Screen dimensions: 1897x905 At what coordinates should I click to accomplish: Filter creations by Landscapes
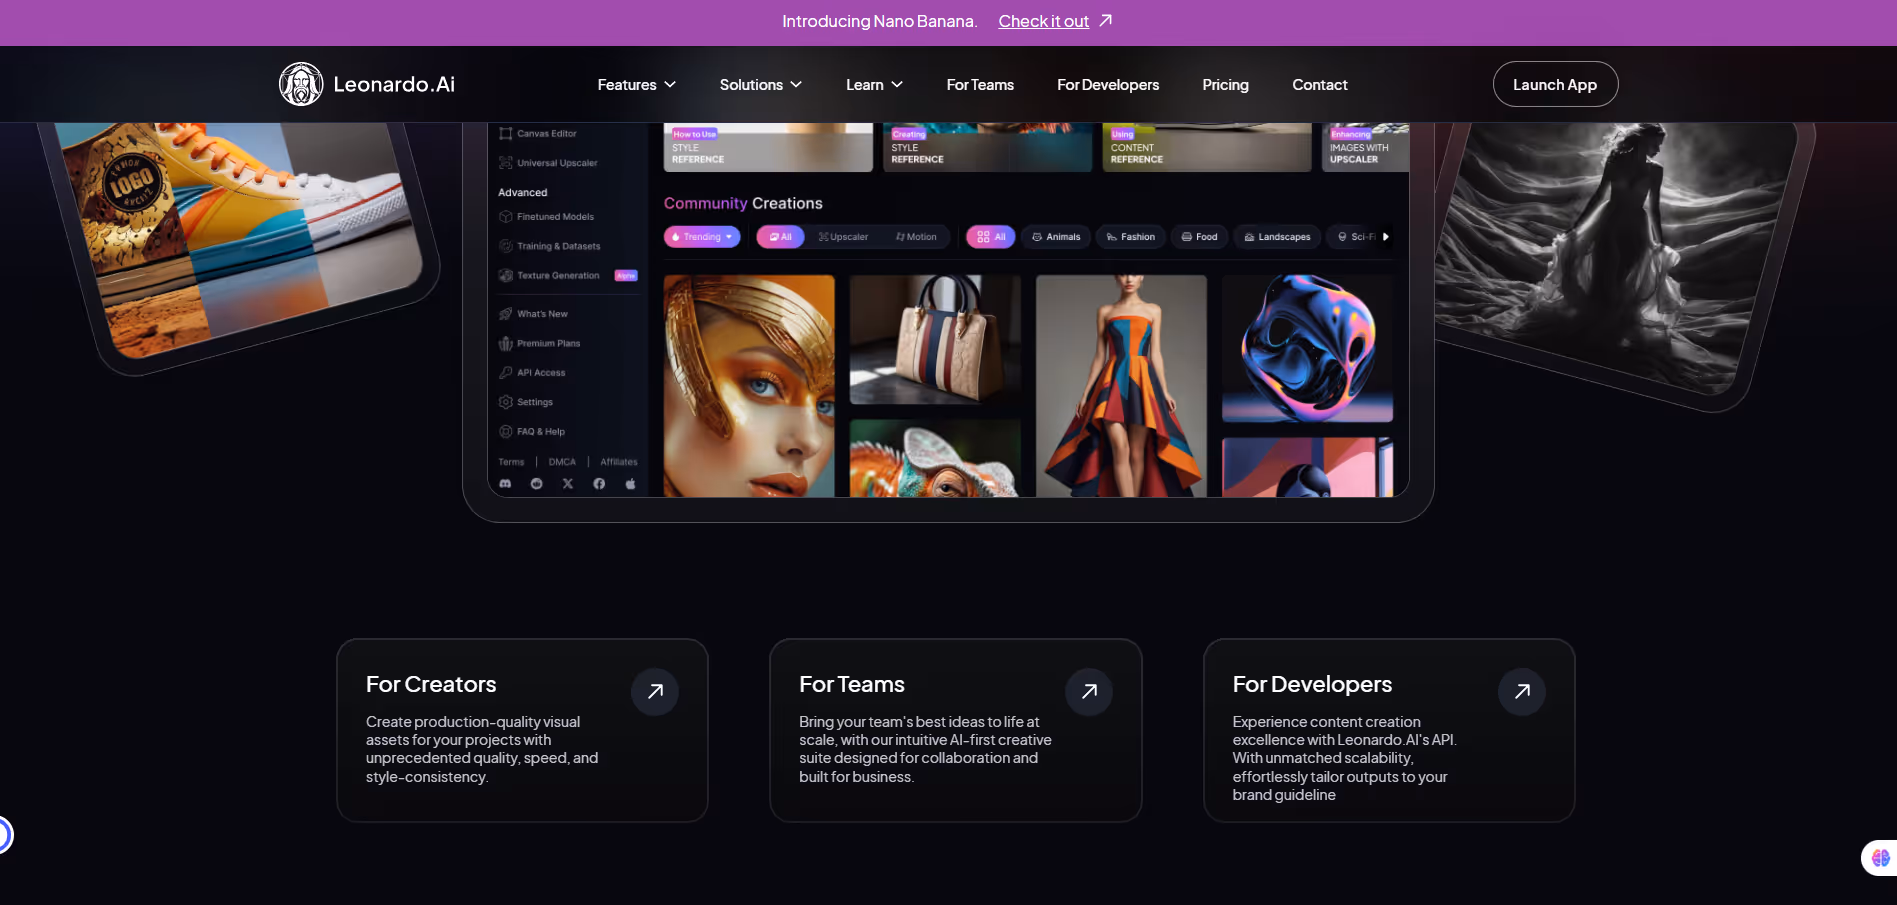(1277, 237)
